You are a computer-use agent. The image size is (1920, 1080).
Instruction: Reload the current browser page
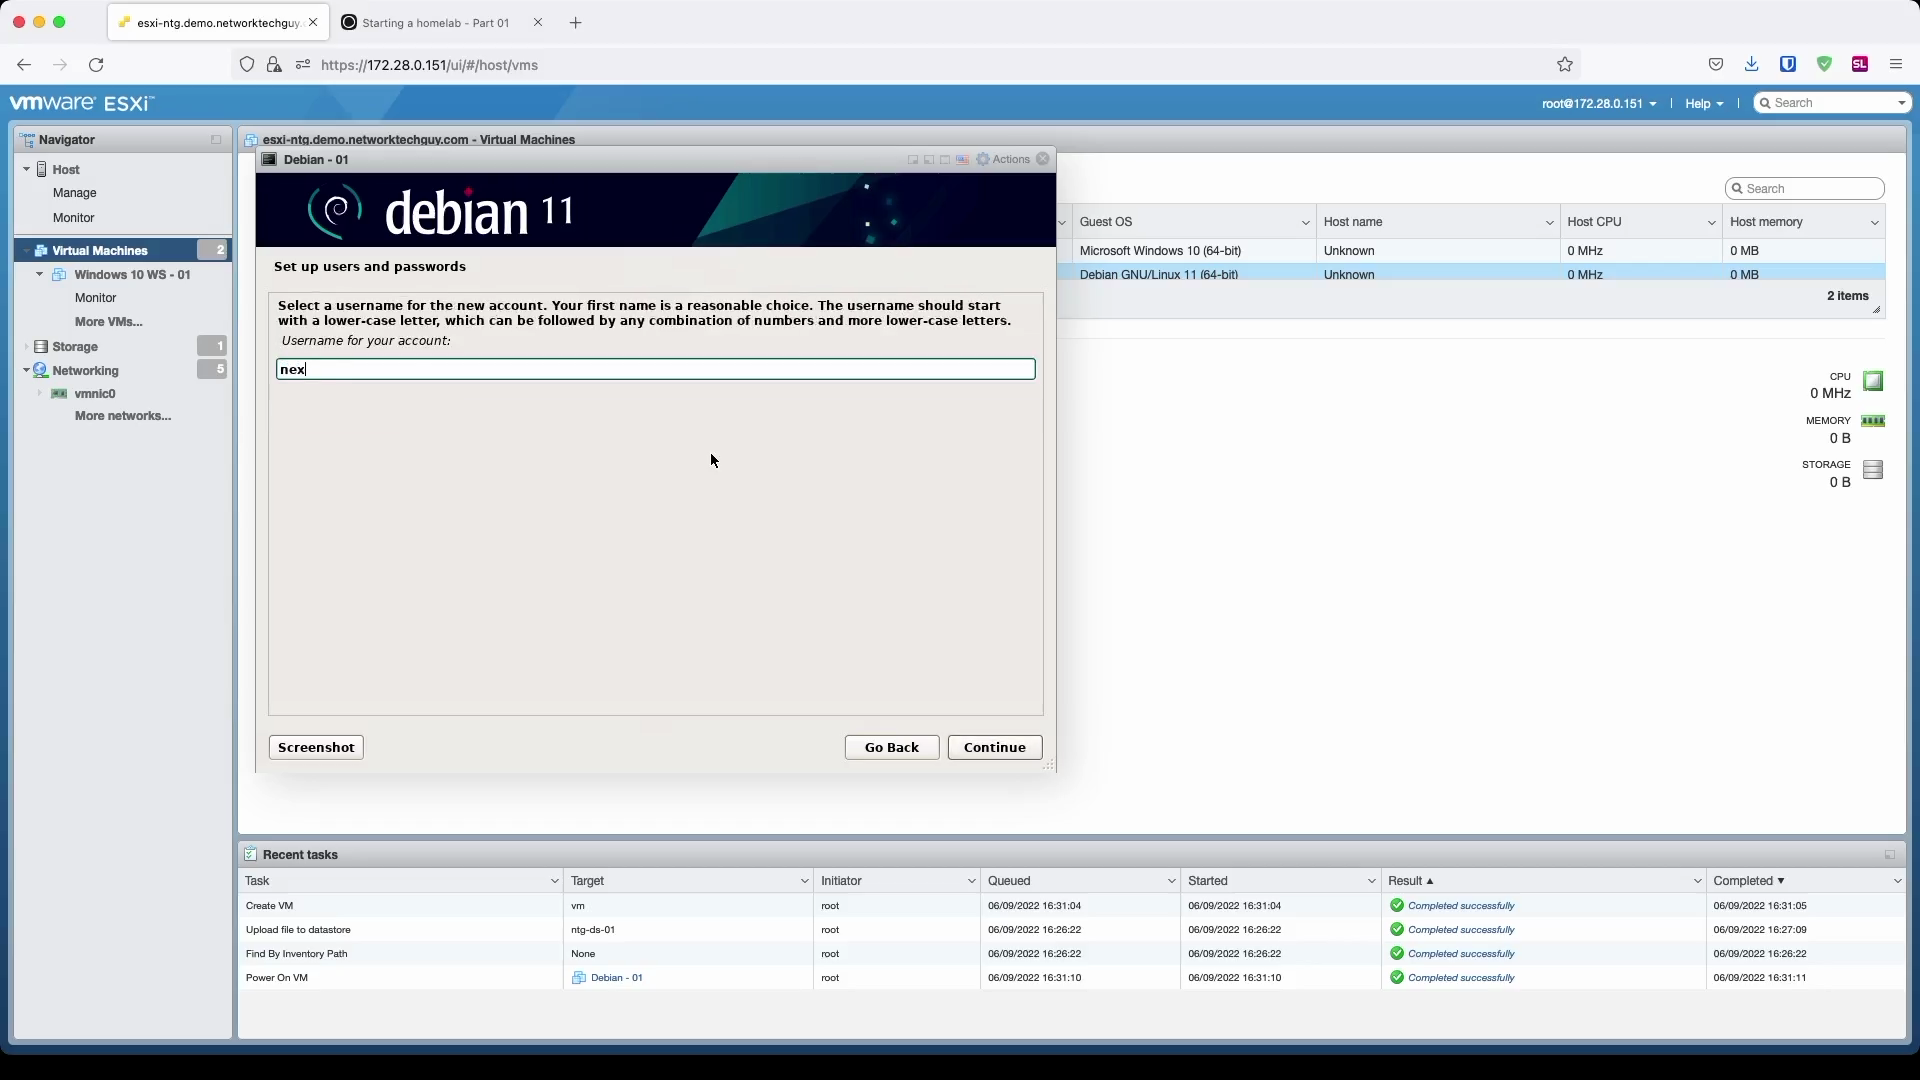[96, 65]
